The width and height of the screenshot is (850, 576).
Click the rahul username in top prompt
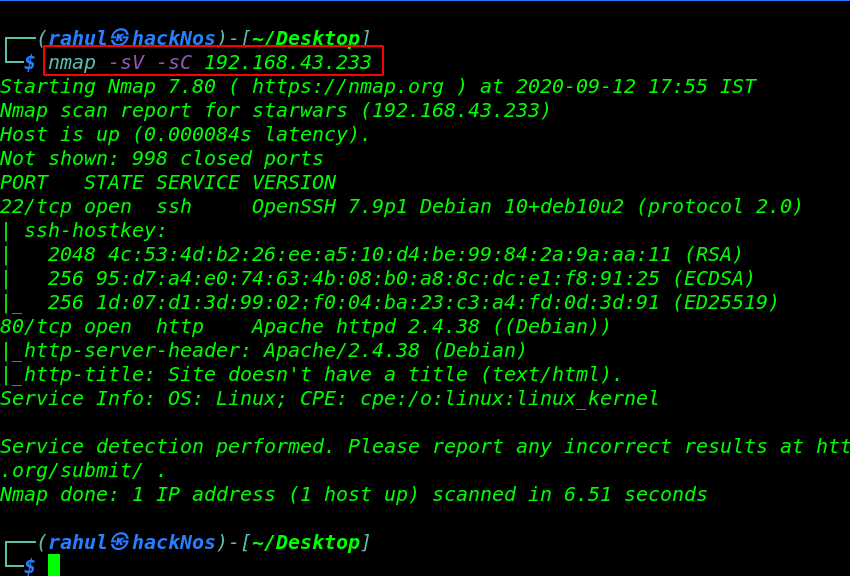[78, 38]
